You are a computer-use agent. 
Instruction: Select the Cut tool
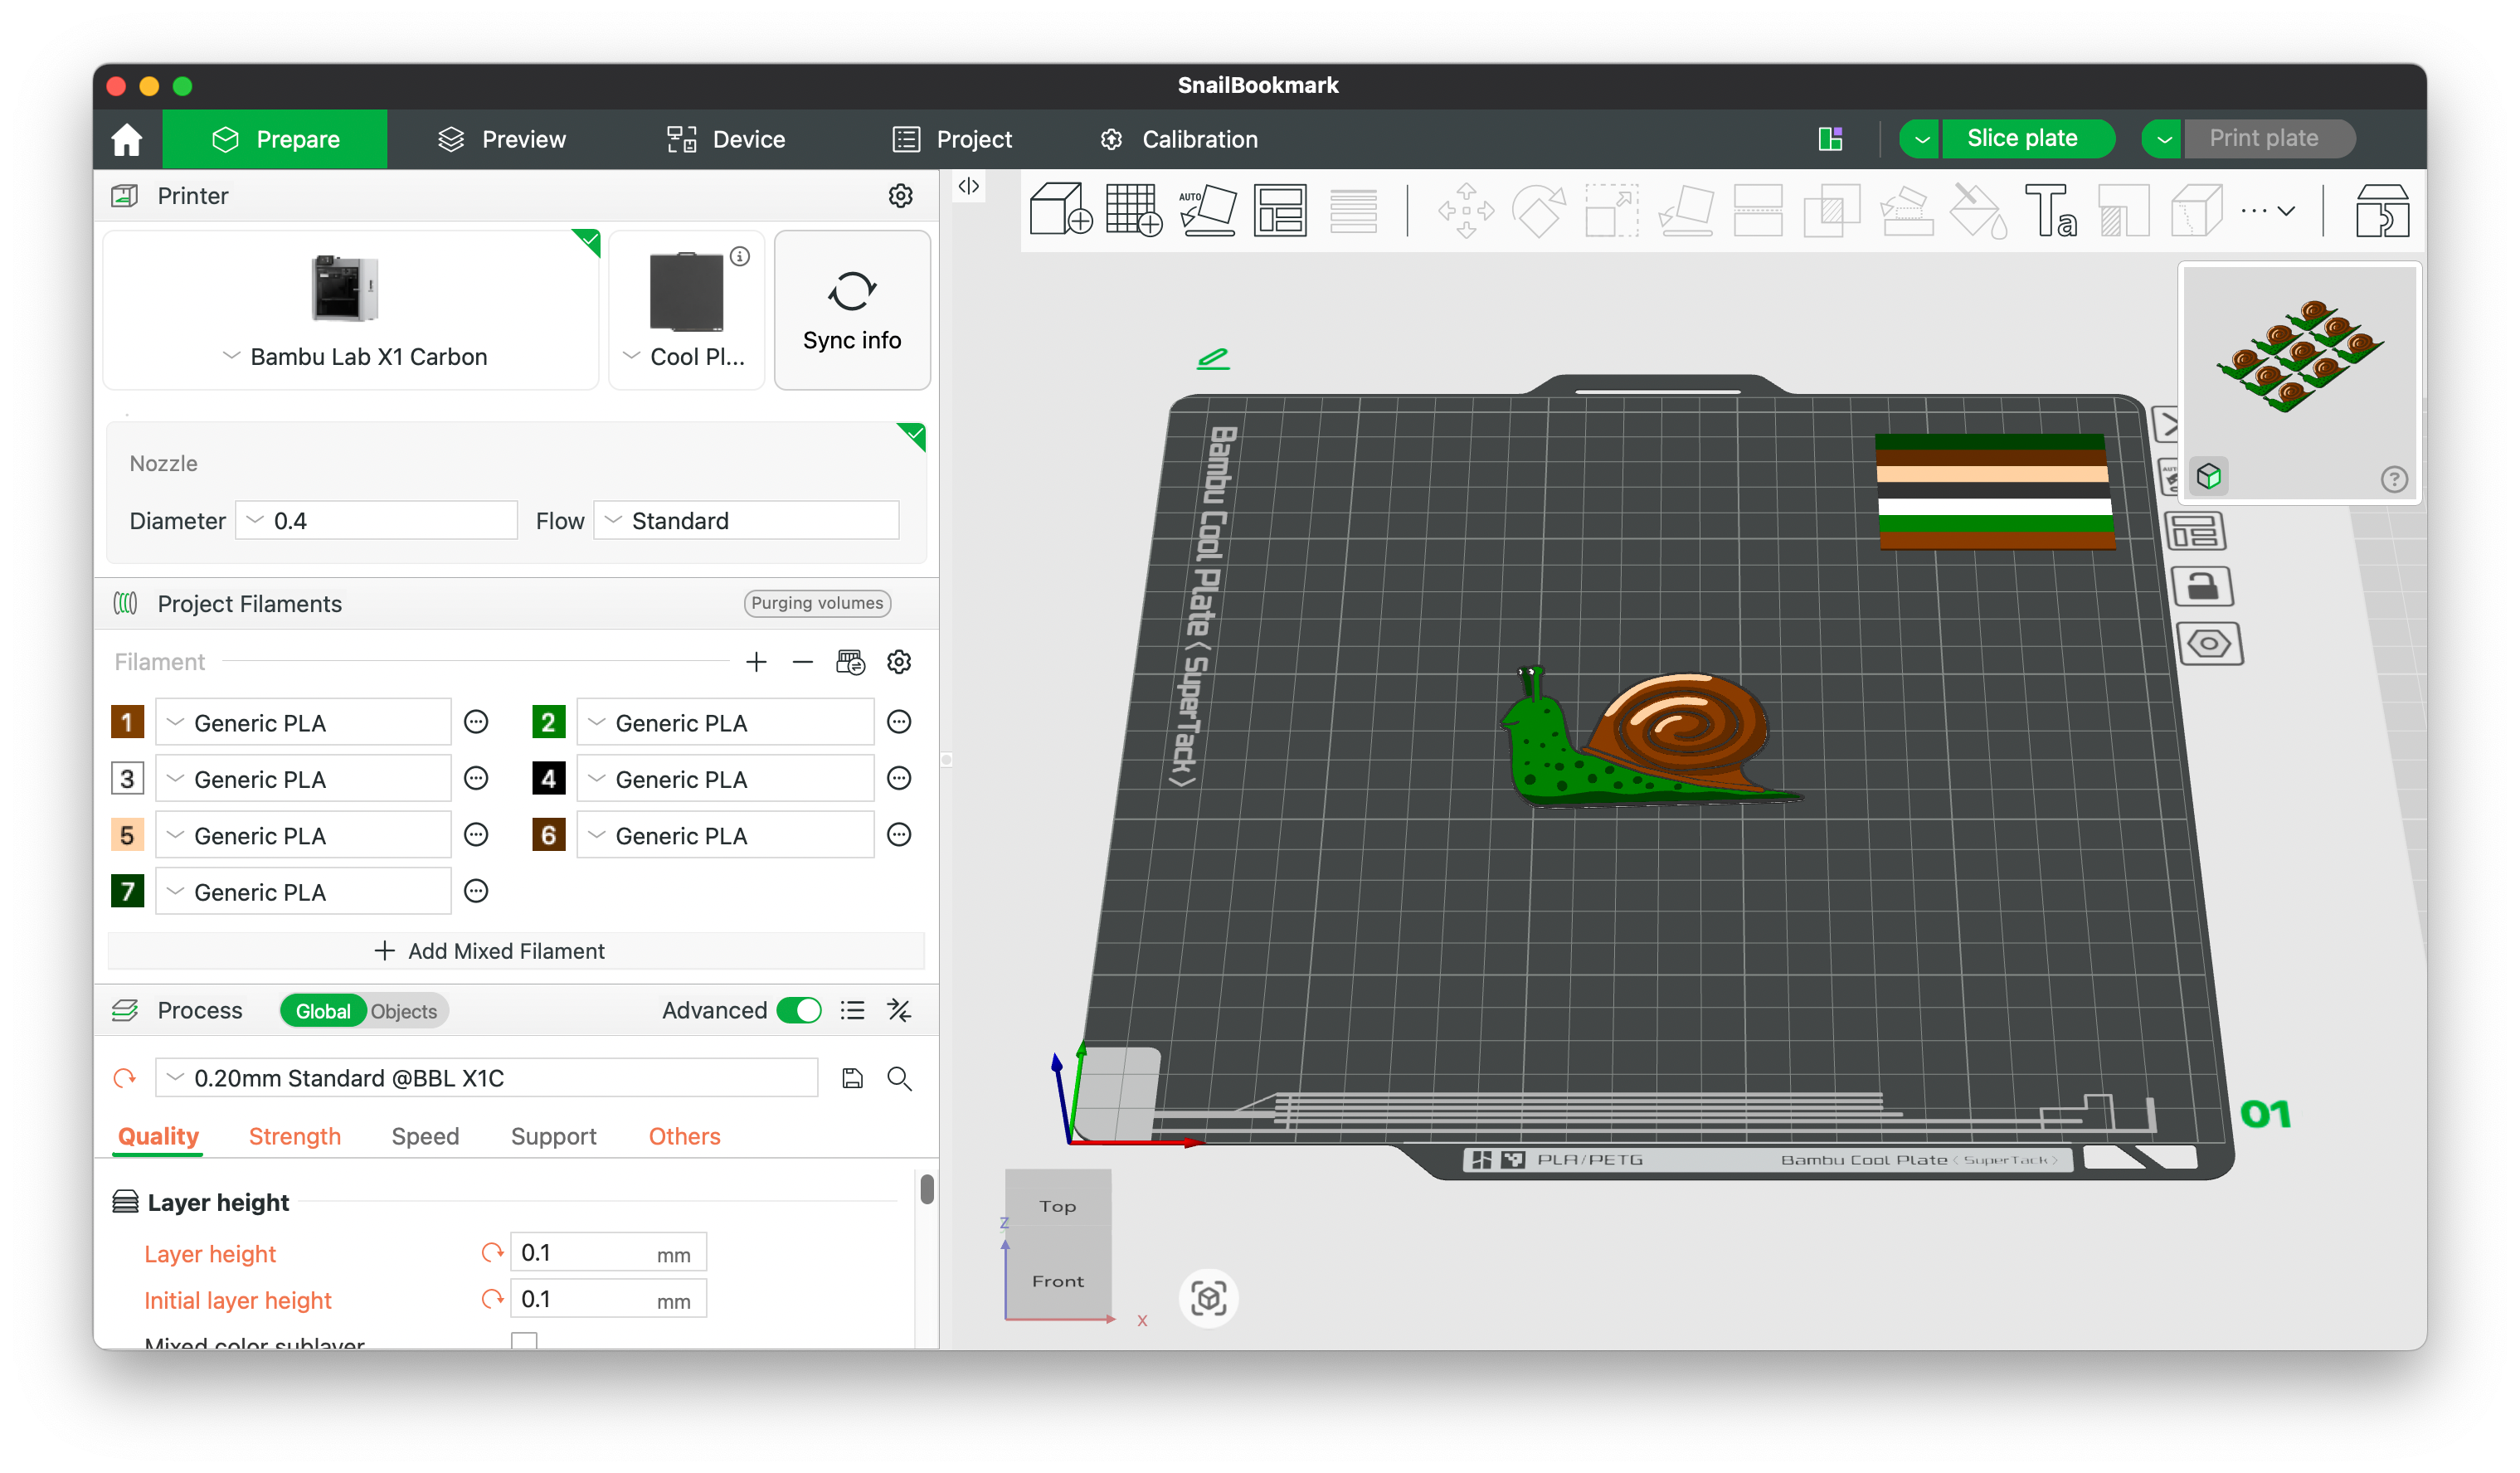coord(1758,210)
